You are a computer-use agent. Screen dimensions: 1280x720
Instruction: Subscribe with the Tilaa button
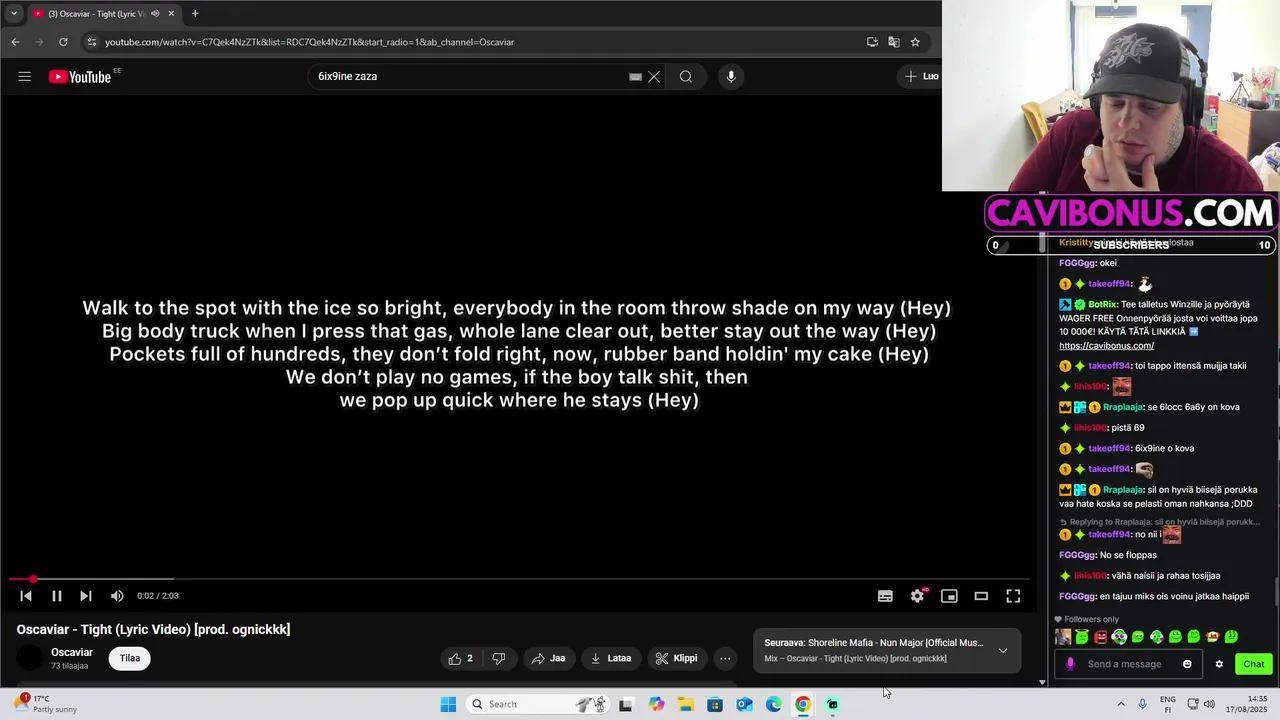tap(130, 658)
